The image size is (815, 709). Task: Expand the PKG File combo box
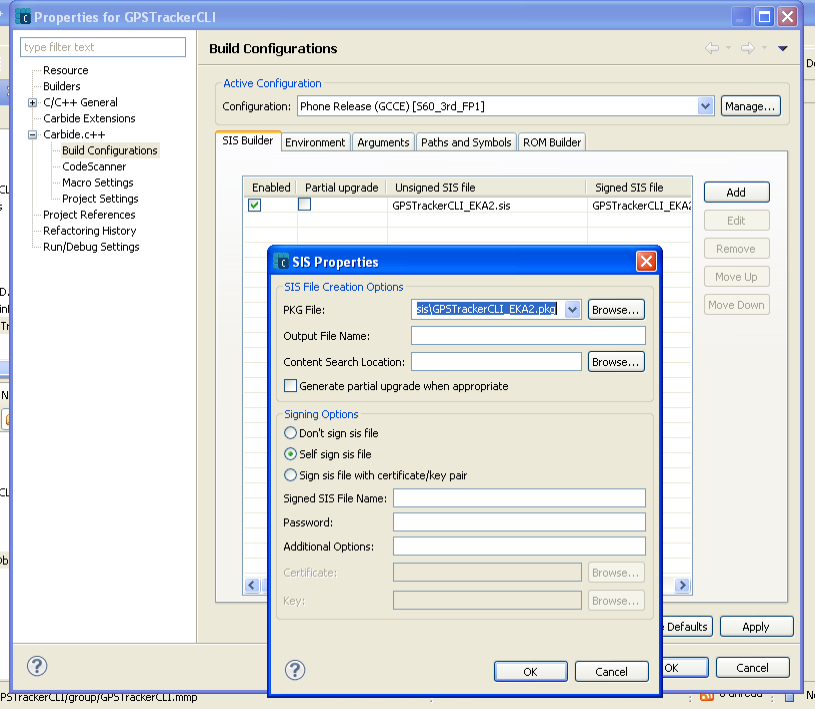click(572, 310)
